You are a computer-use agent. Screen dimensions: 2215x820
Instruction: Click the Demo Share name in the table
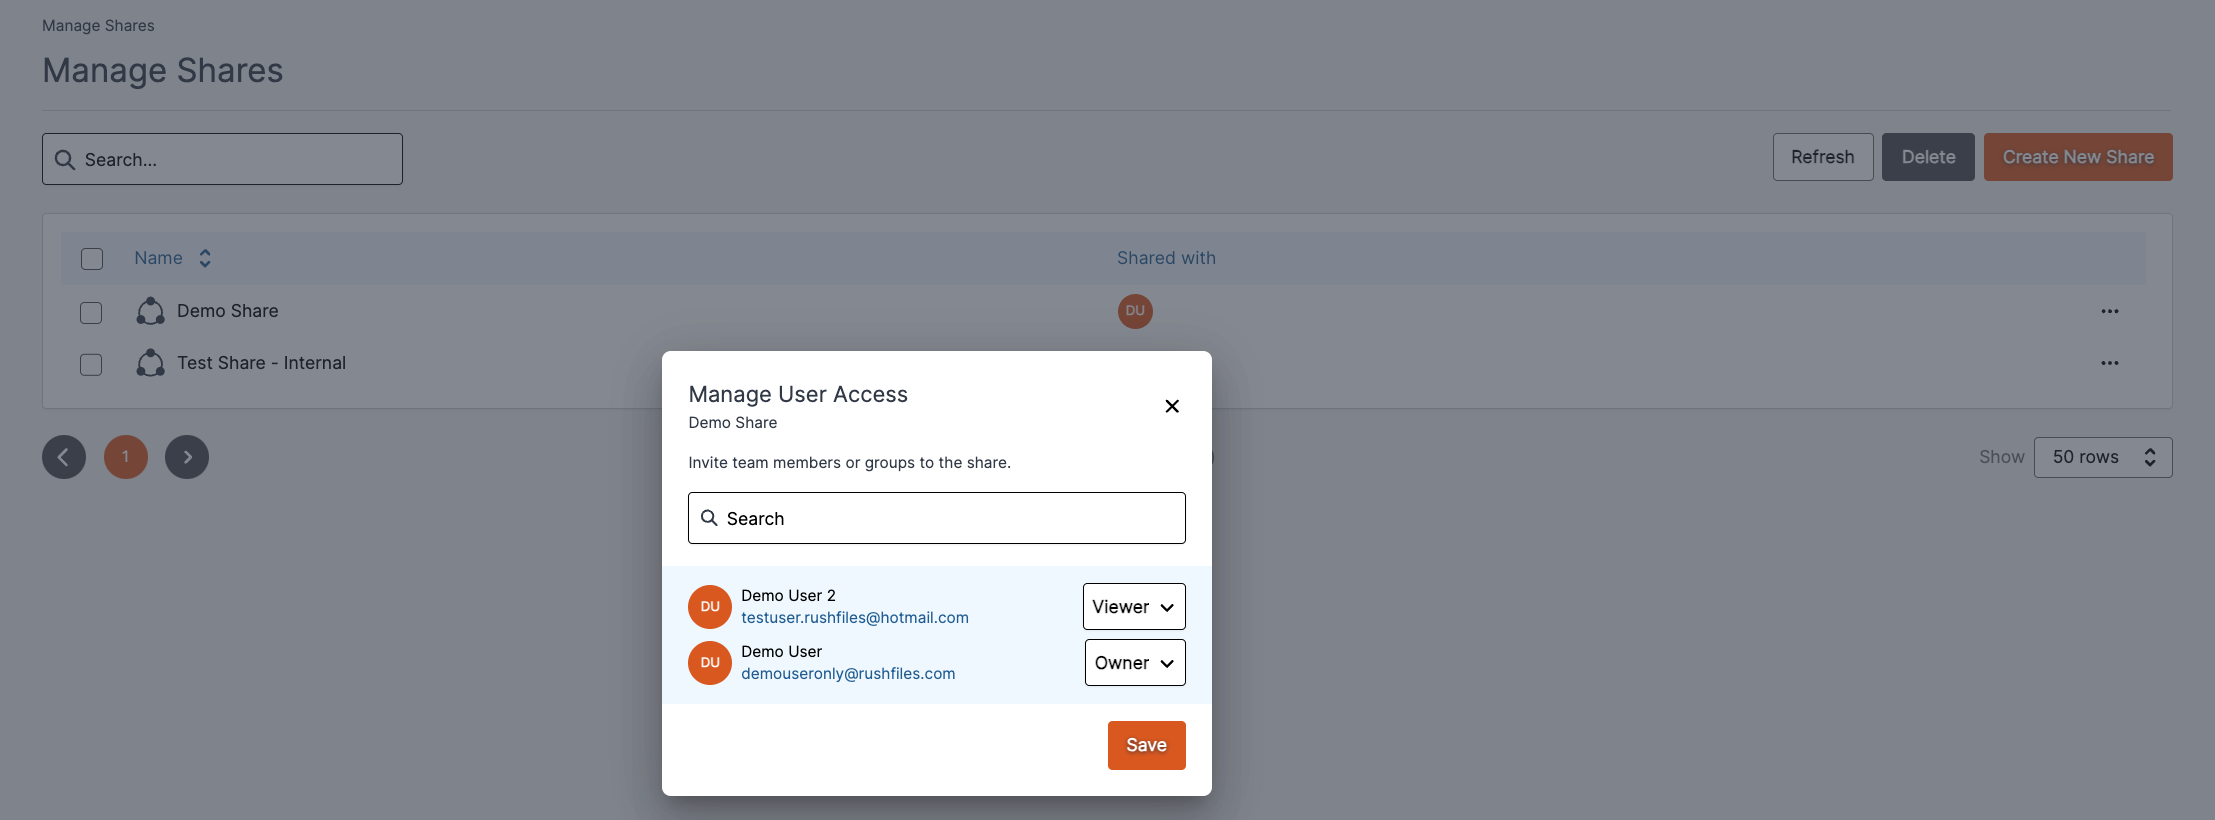228,311
